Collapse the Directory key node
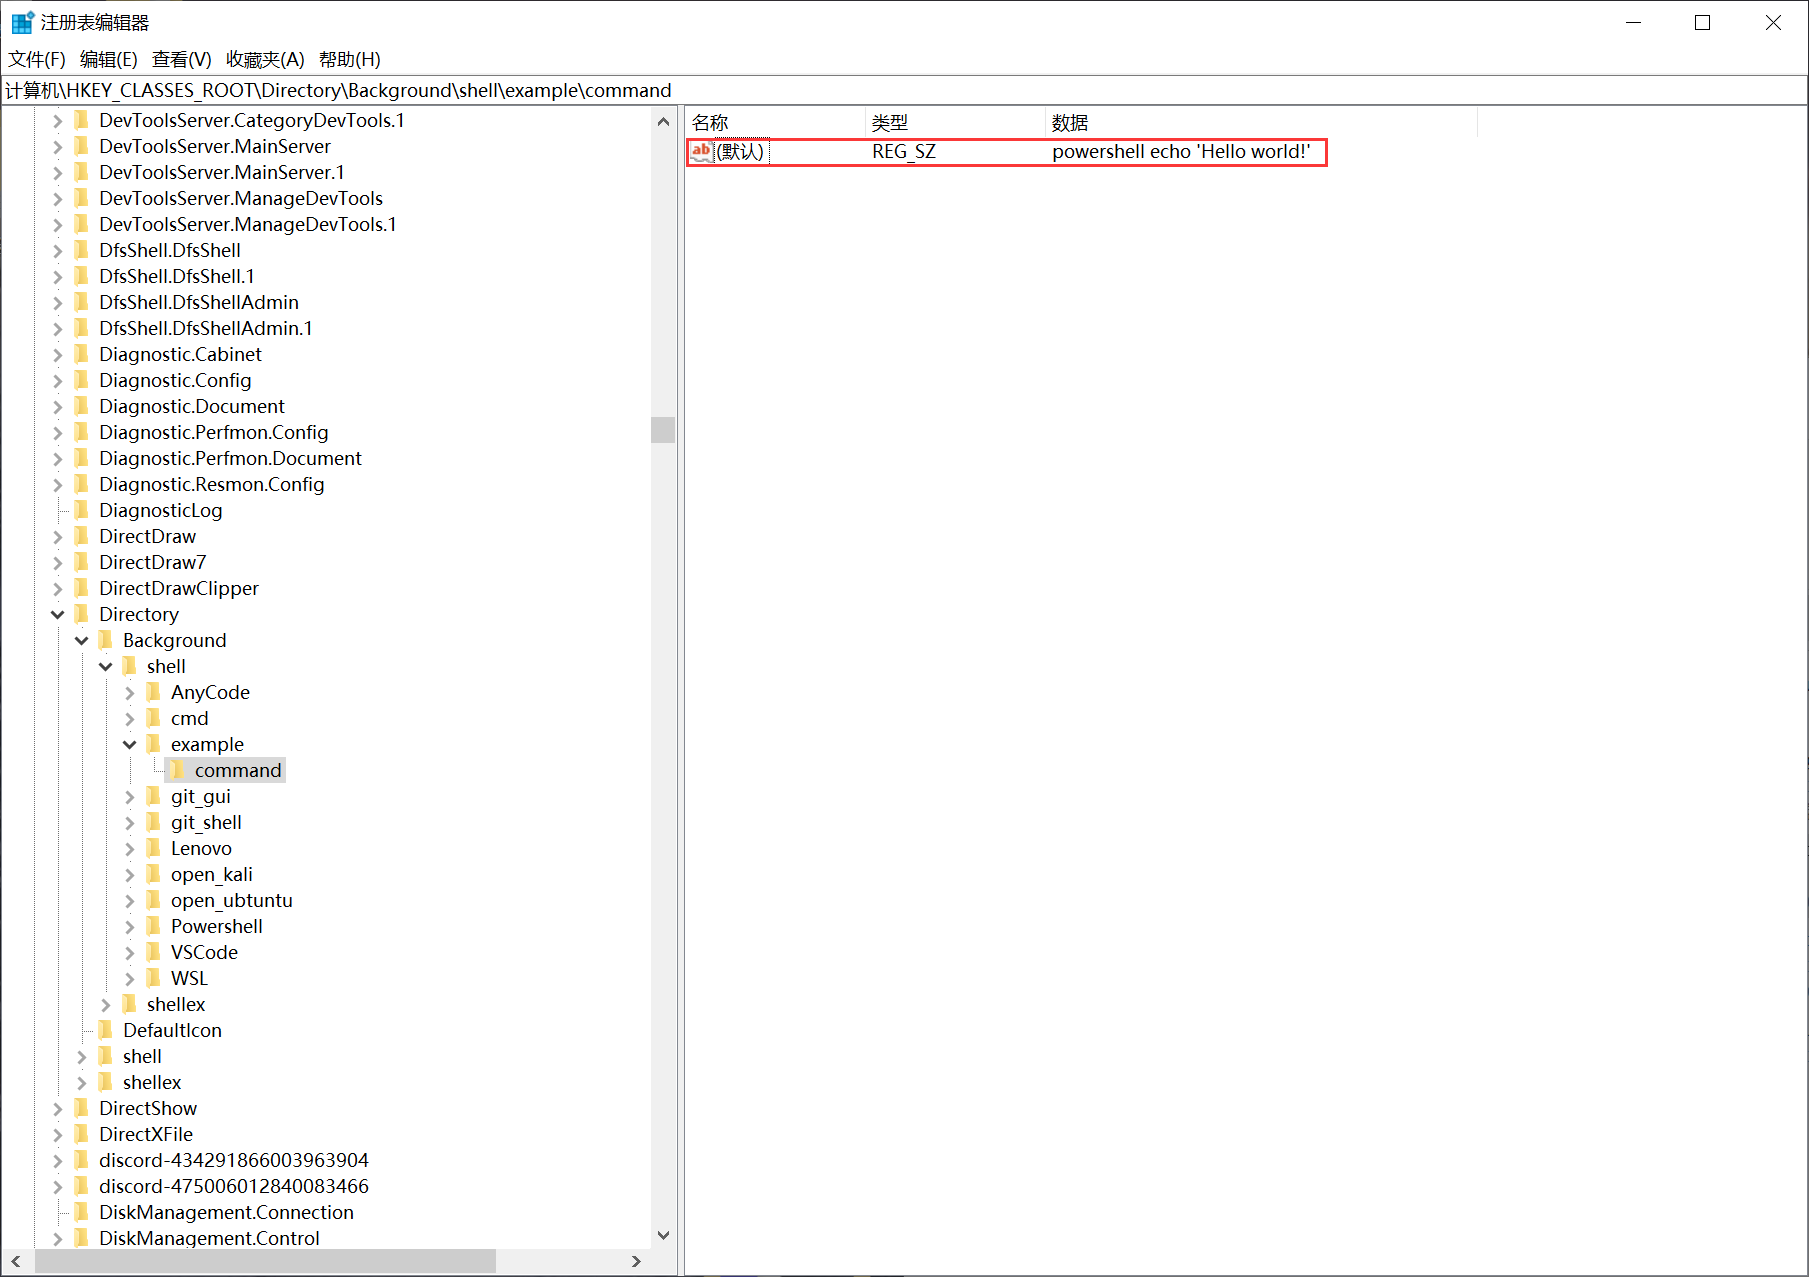Viewport: 1809px width, 1277px height. coord(58,614)
